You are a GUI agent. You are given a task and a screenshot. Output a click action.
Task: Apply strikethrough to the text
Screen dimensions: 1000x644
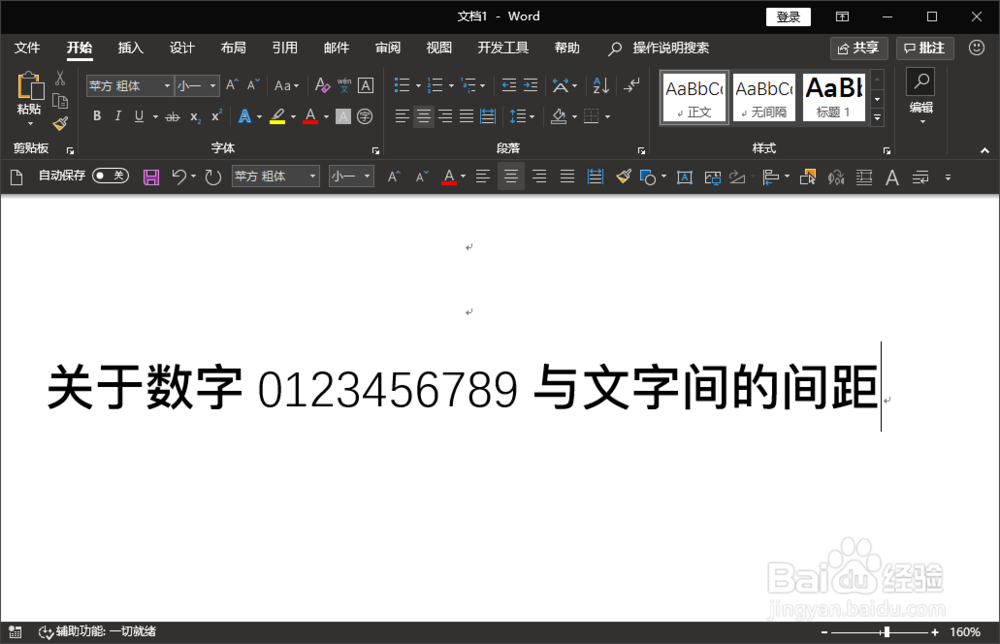tap(172, 116)
